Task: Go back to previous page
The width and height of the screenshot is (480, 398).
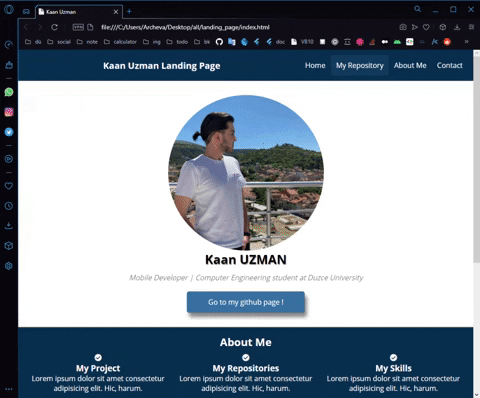Action: point(26,27)
